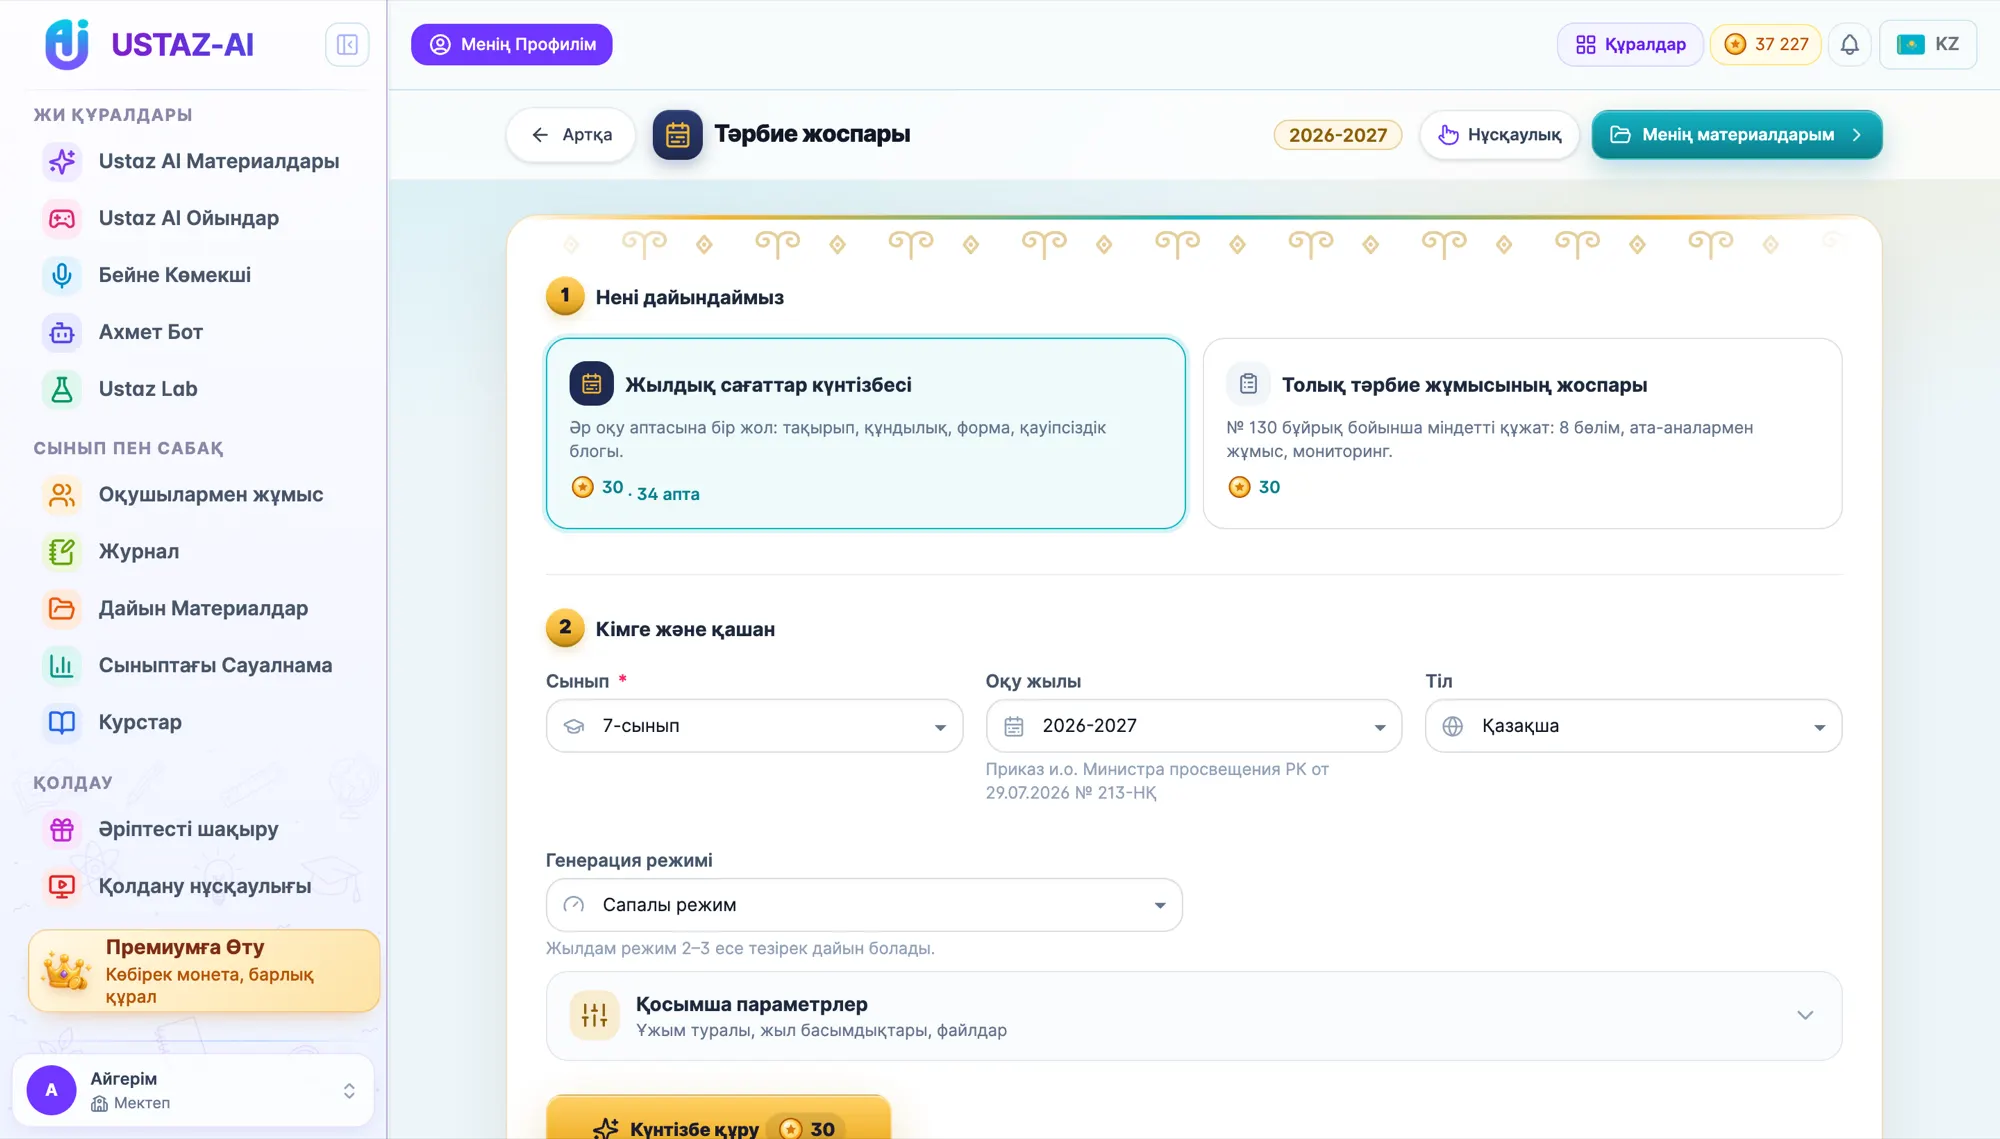
Task: Click the Қолдану нұсқаулығы monitor icon
Action: point(62,886)
